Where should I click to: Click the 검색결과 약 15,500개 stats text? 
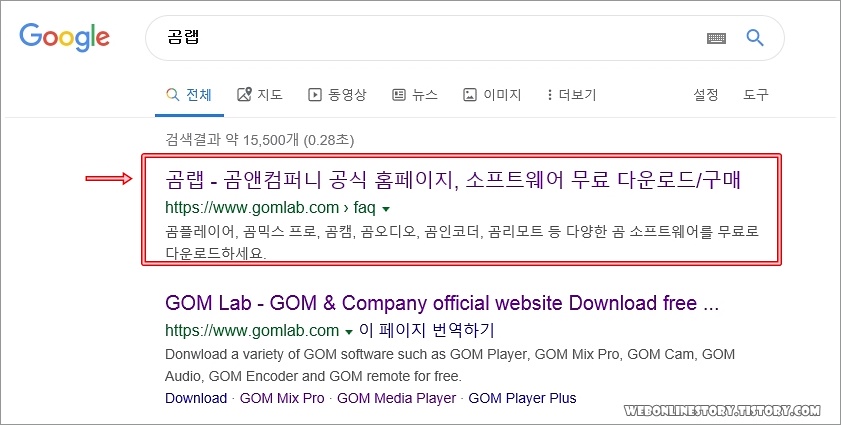pyautogui.click(x=260, y=141)
